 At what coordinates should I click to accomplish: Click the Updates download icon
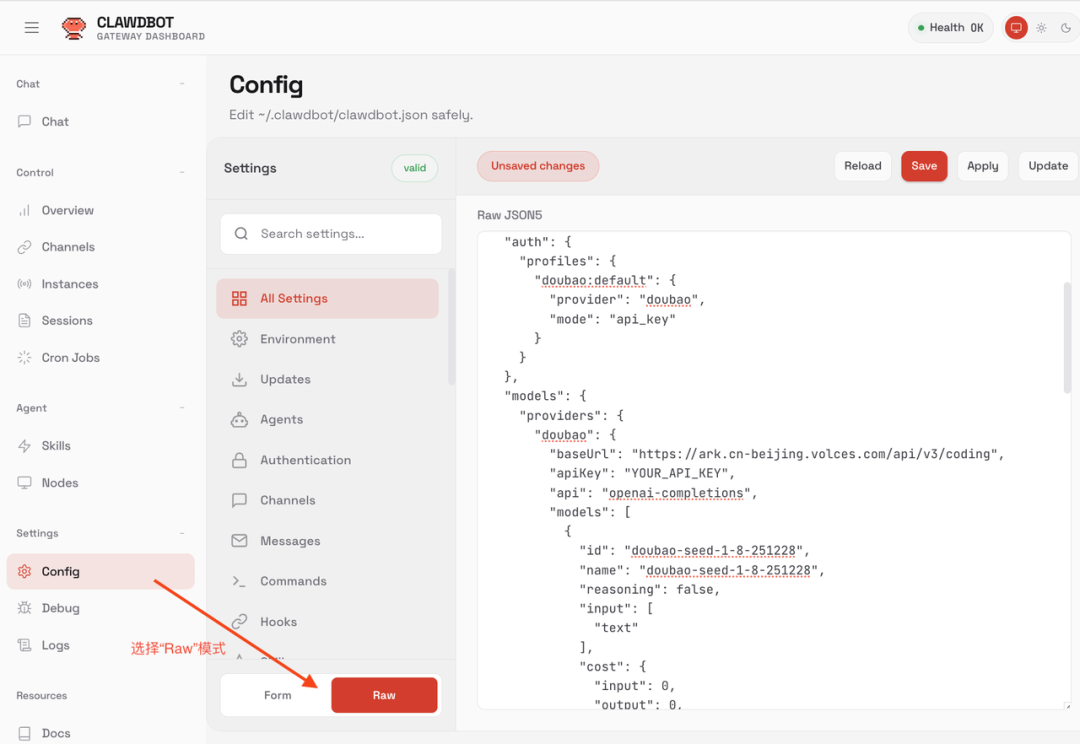[x=239, y=379]
